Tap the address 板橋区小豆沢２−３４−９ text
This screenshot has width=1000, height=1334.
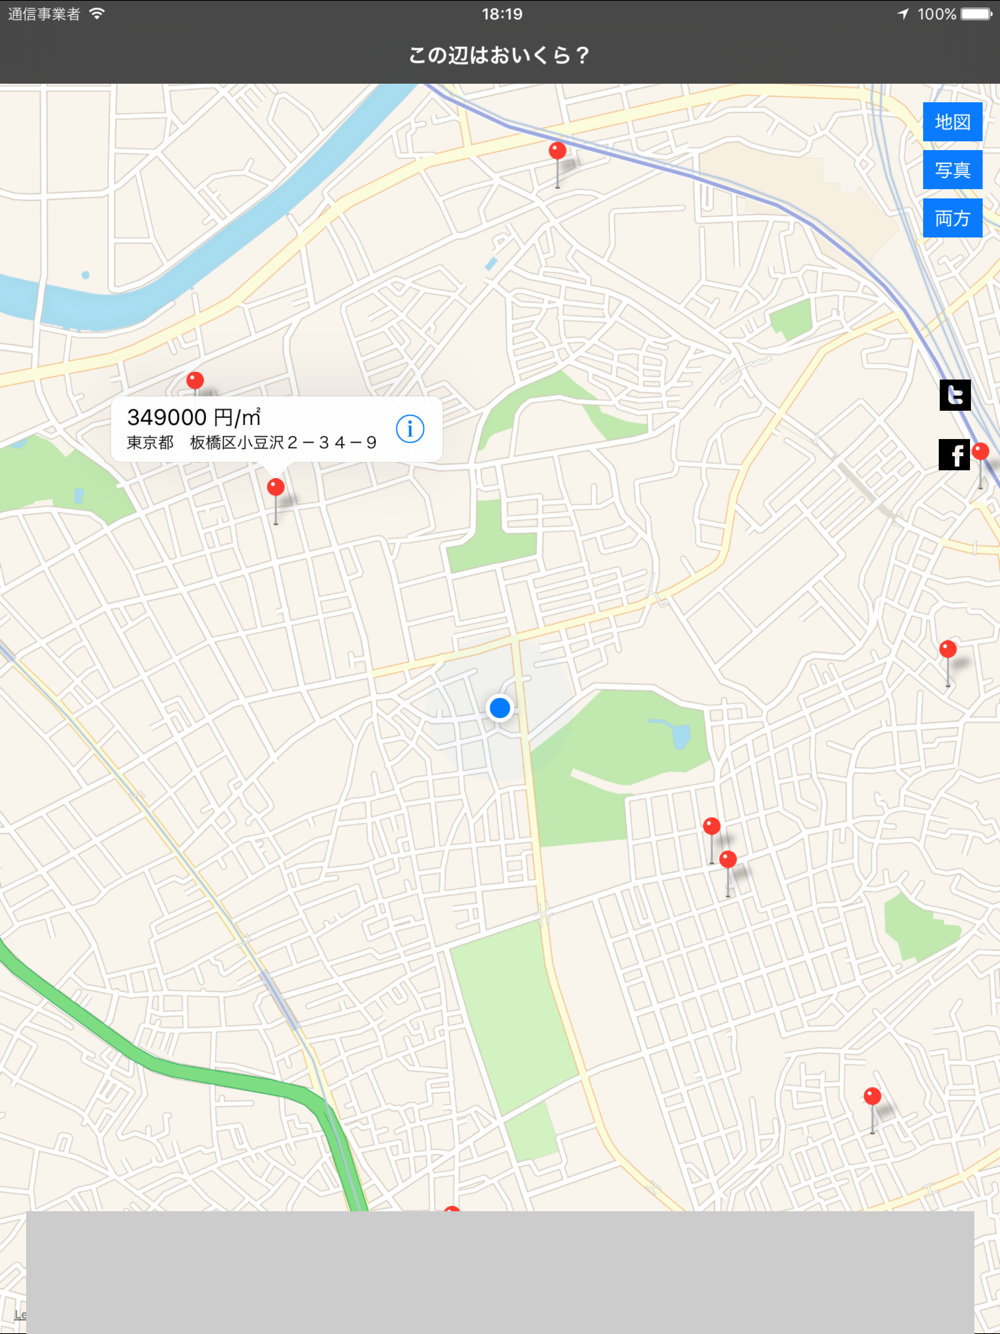point(284,443)
